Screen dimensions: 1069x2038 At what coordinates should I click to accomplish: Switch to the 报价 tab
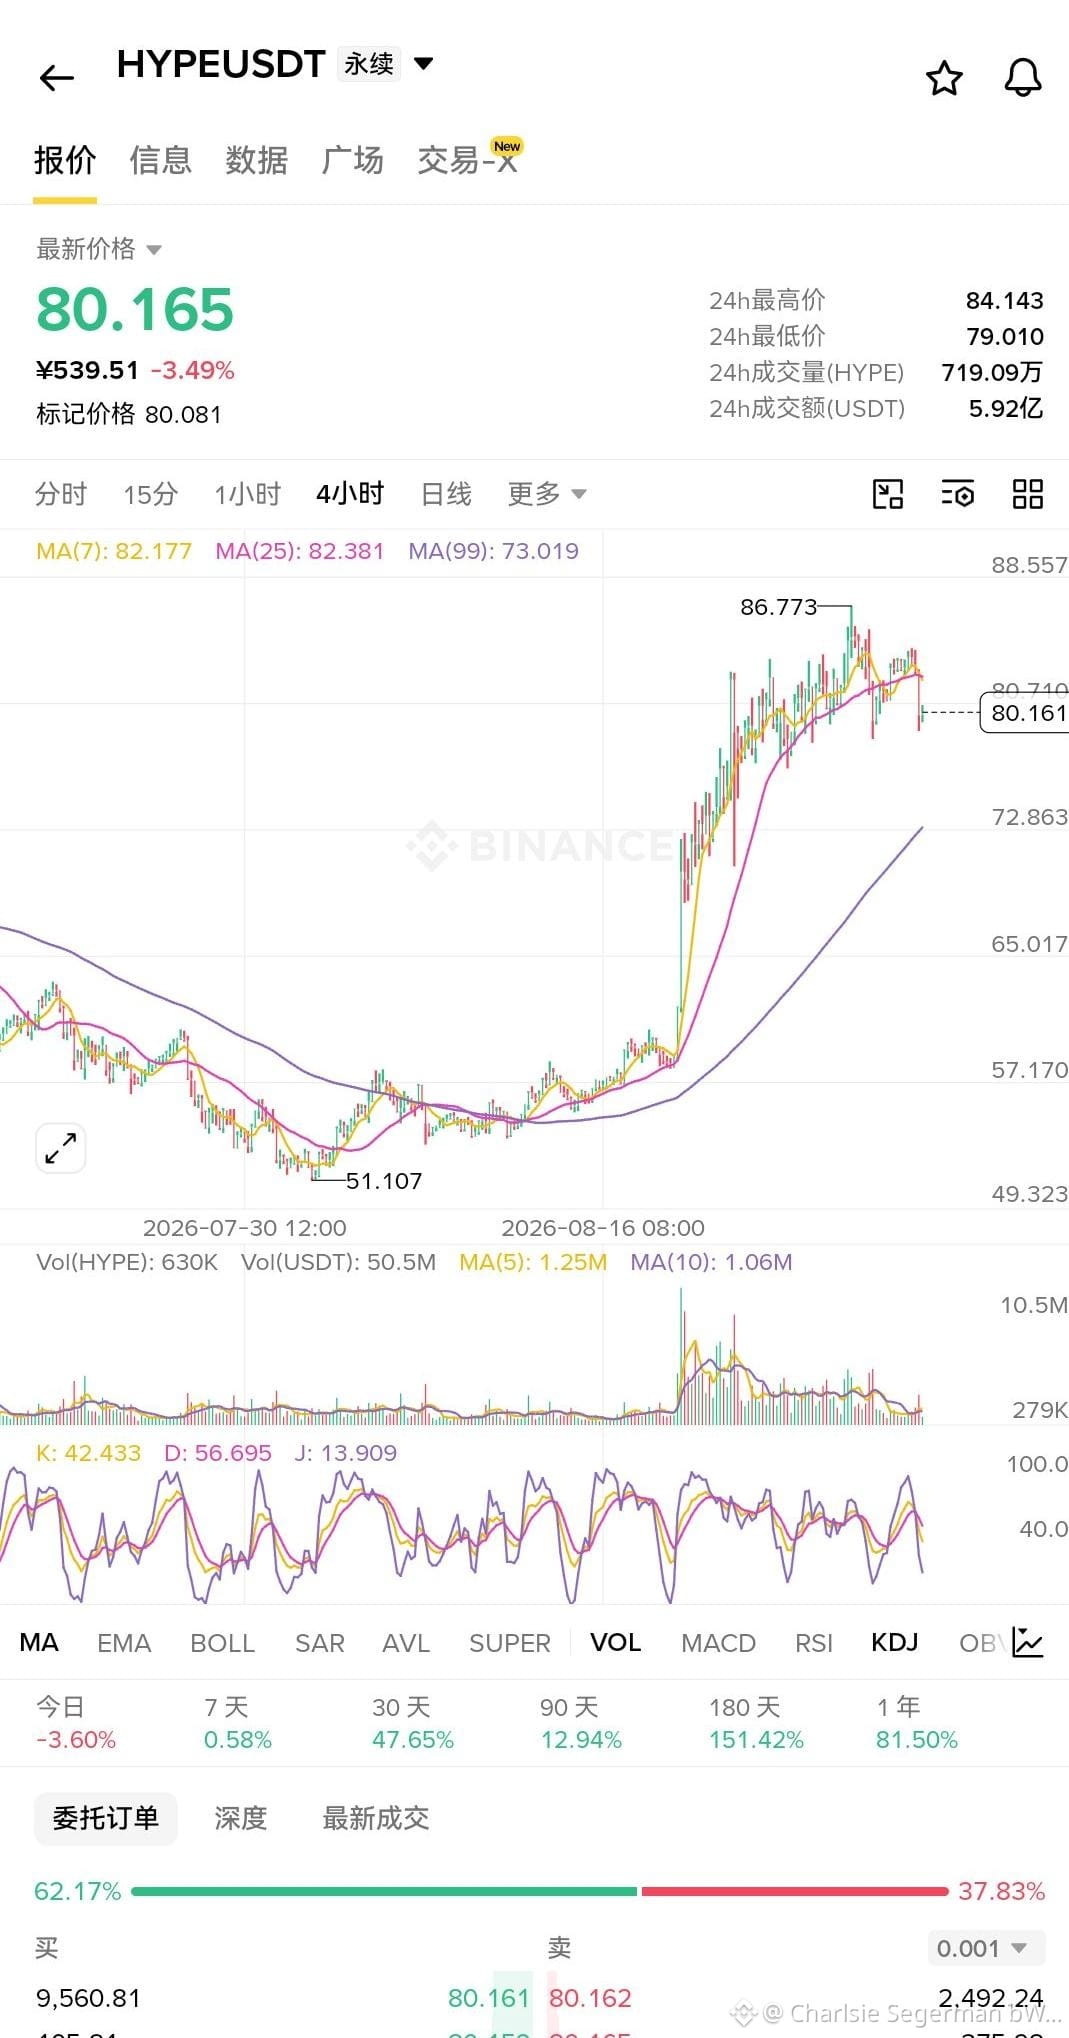click(65, 160)
